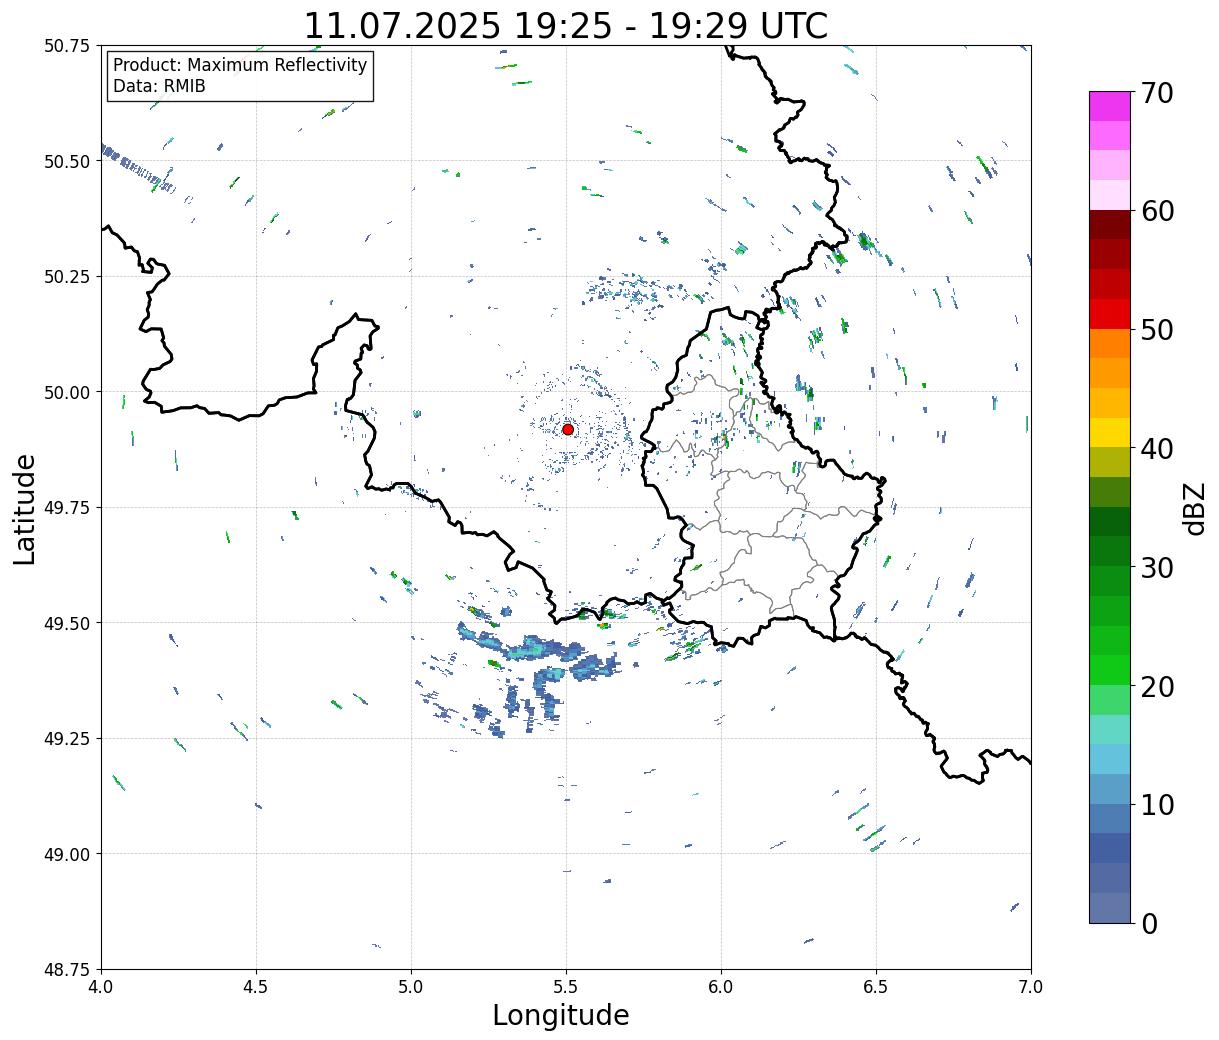The image size is (1219, 1040).
Task: Click the colorbar tick label 20
Action: coord(1157,687)
